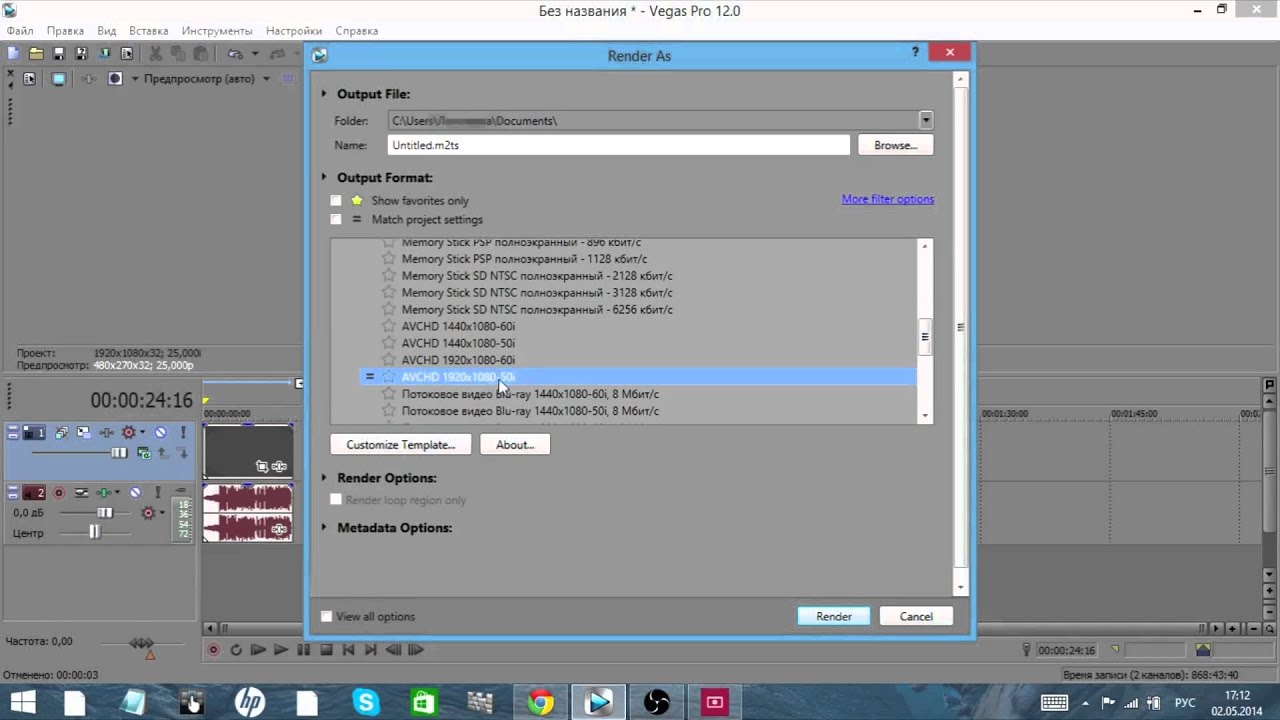Collapse the Metadata Options section

pos(323,527)
